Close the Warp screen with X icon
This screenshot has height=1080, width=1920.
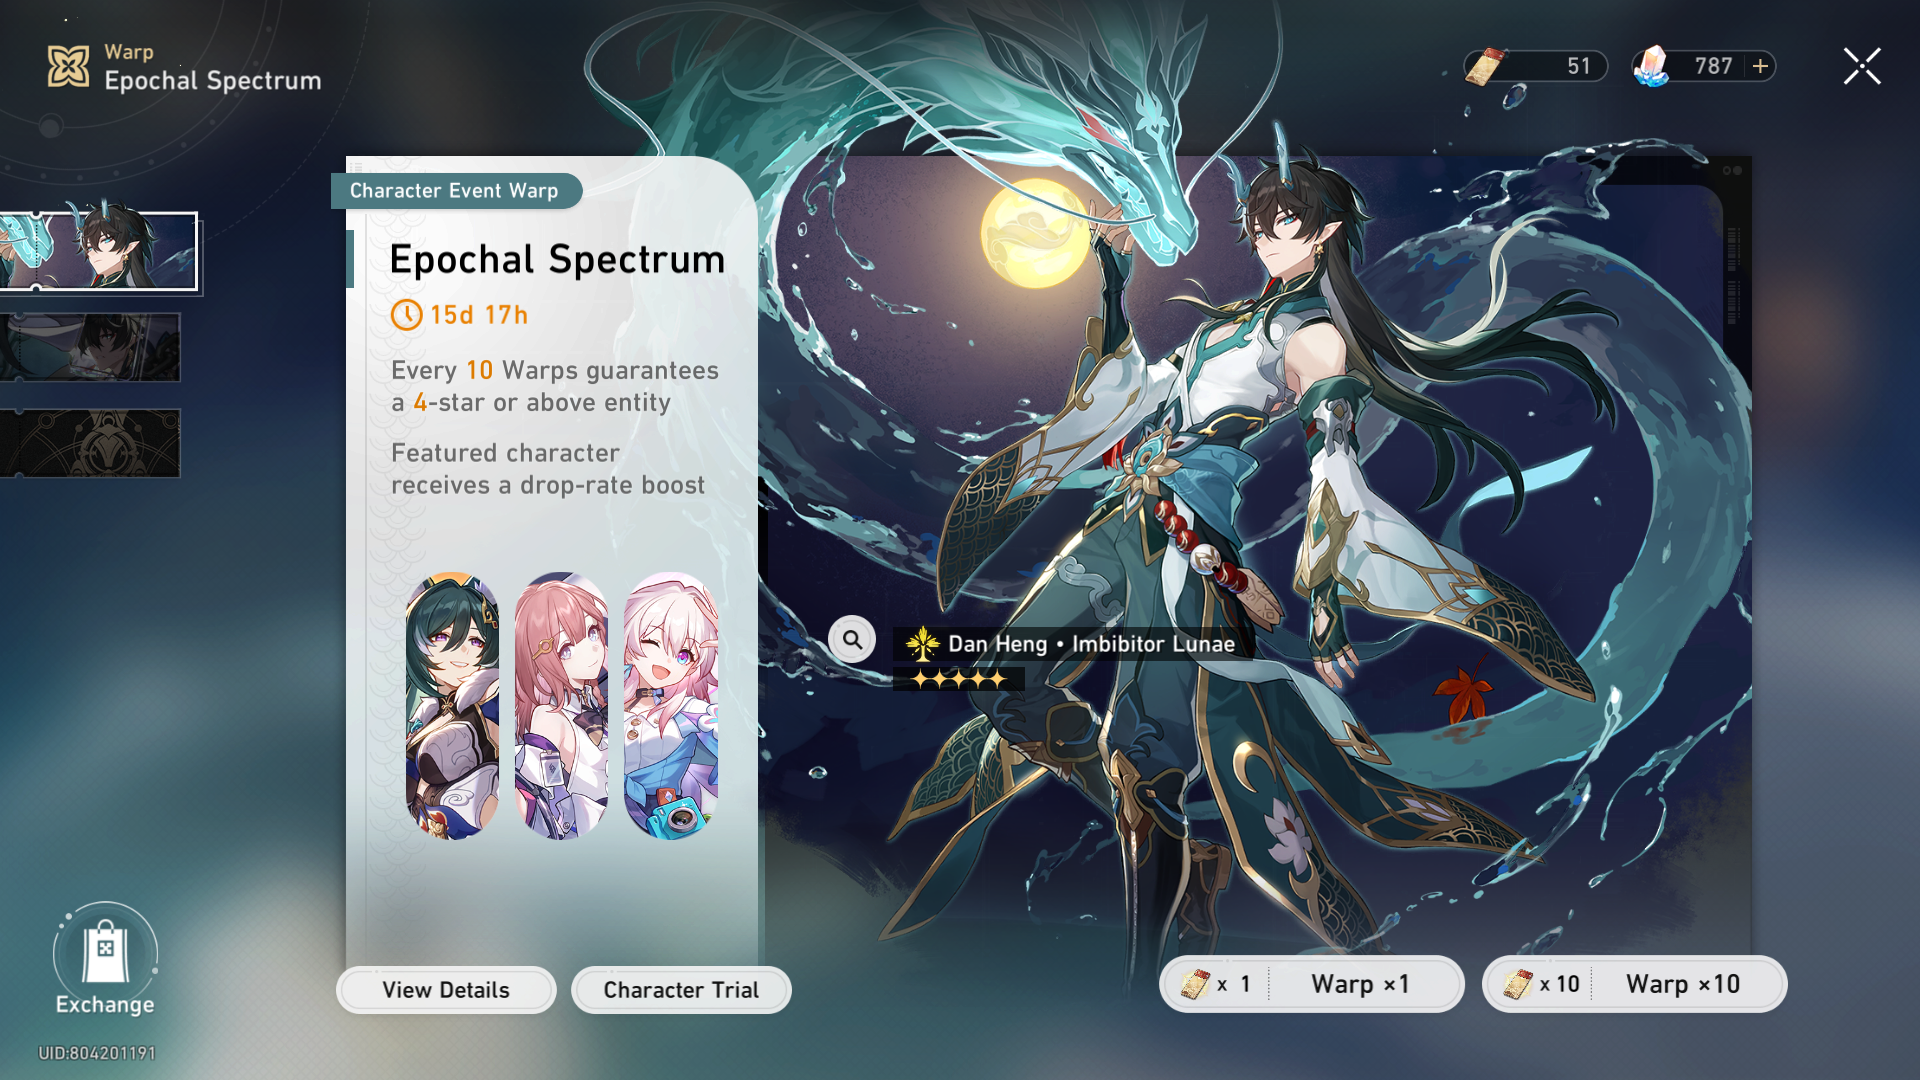point(1862,67)
